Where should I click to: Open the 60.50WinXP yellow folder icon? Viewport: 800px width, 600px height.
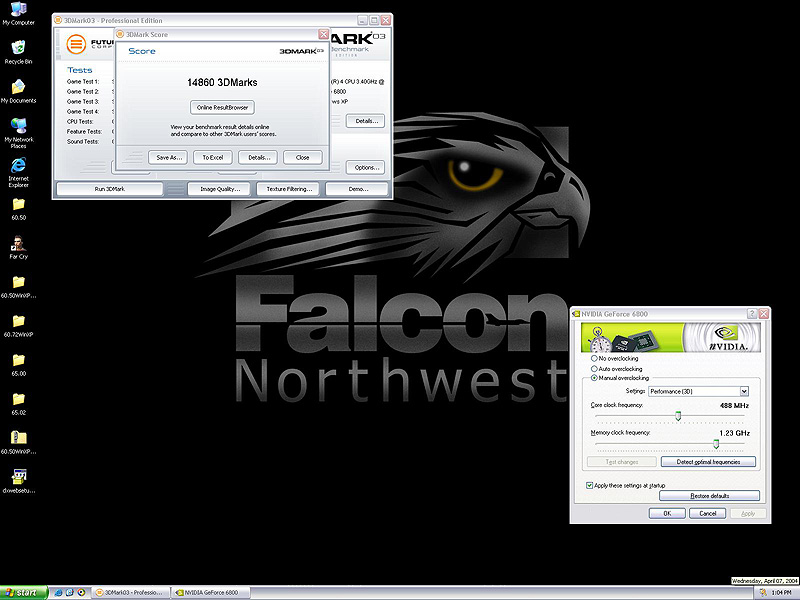click(18, 287)
